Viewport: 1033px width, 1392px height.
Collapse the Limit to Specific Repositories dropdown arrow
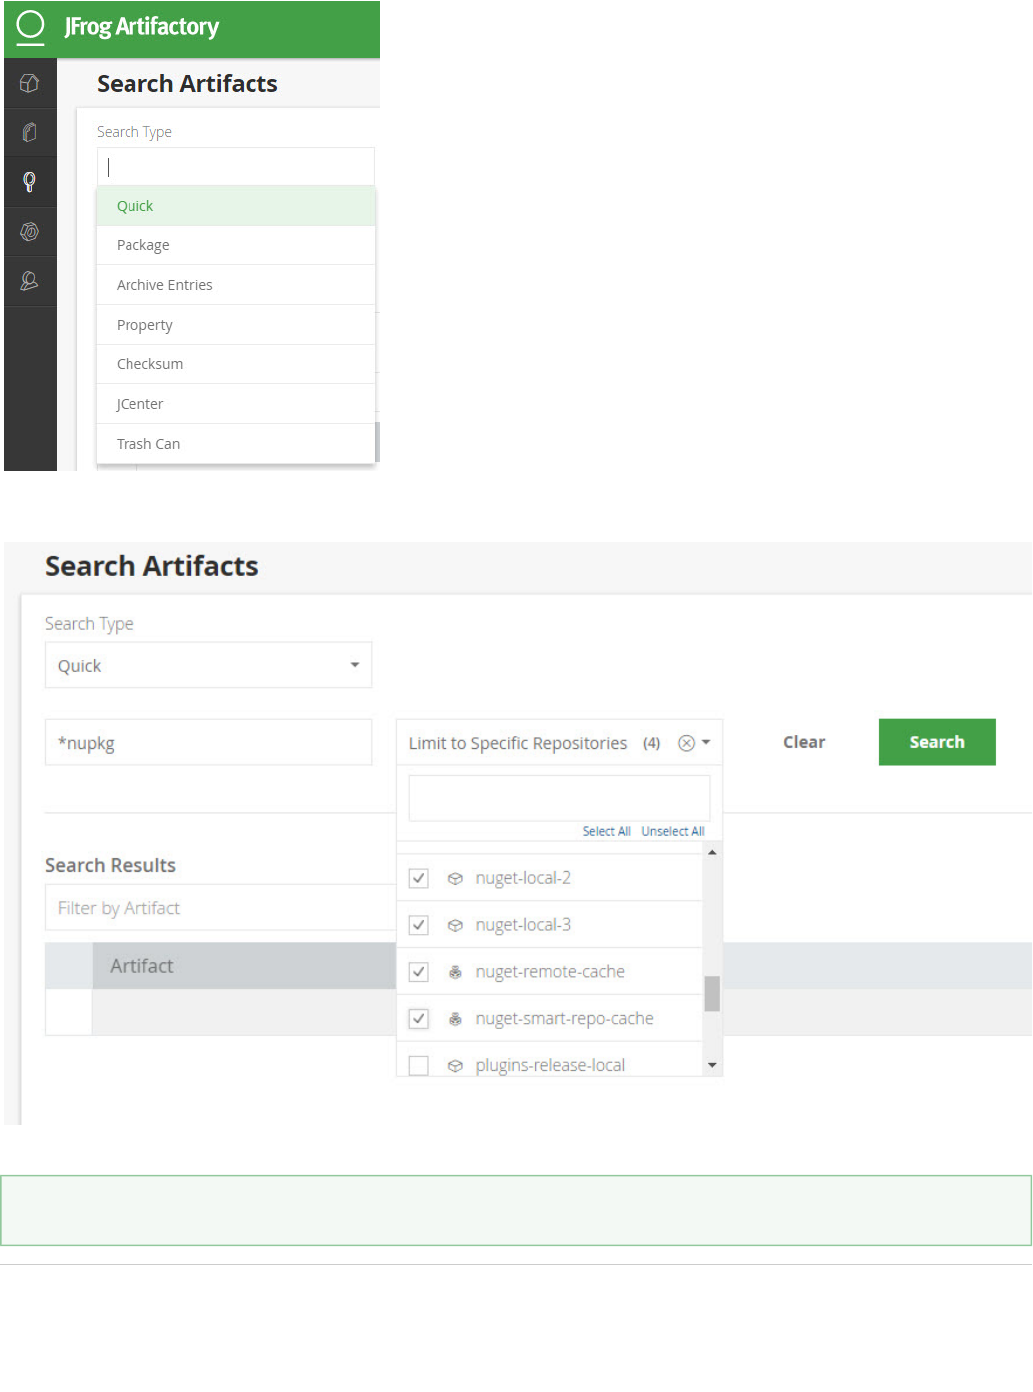(706, 743)
